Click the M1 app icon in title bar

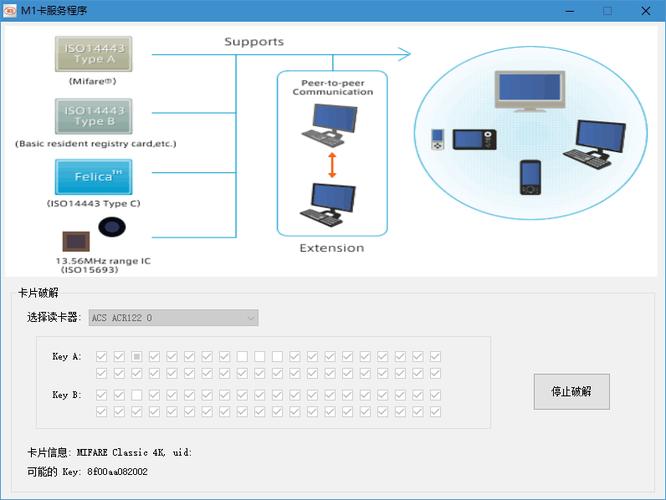(x=11, y=10)
